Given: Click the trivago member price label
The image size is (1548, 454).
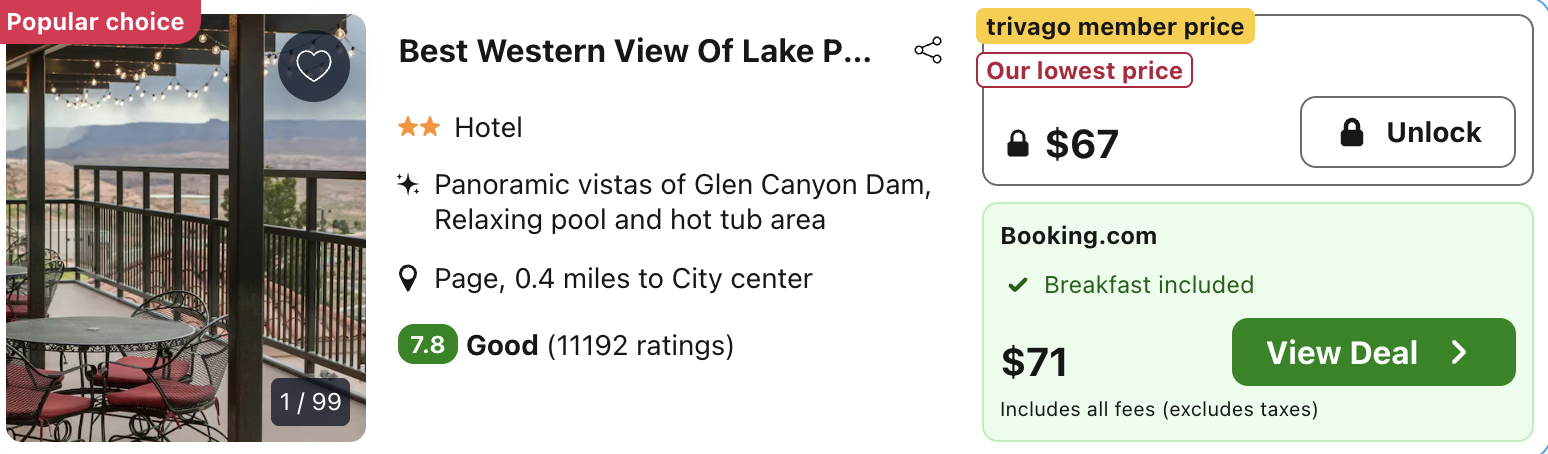Looking at the screenshot, I should [1115, 27].
